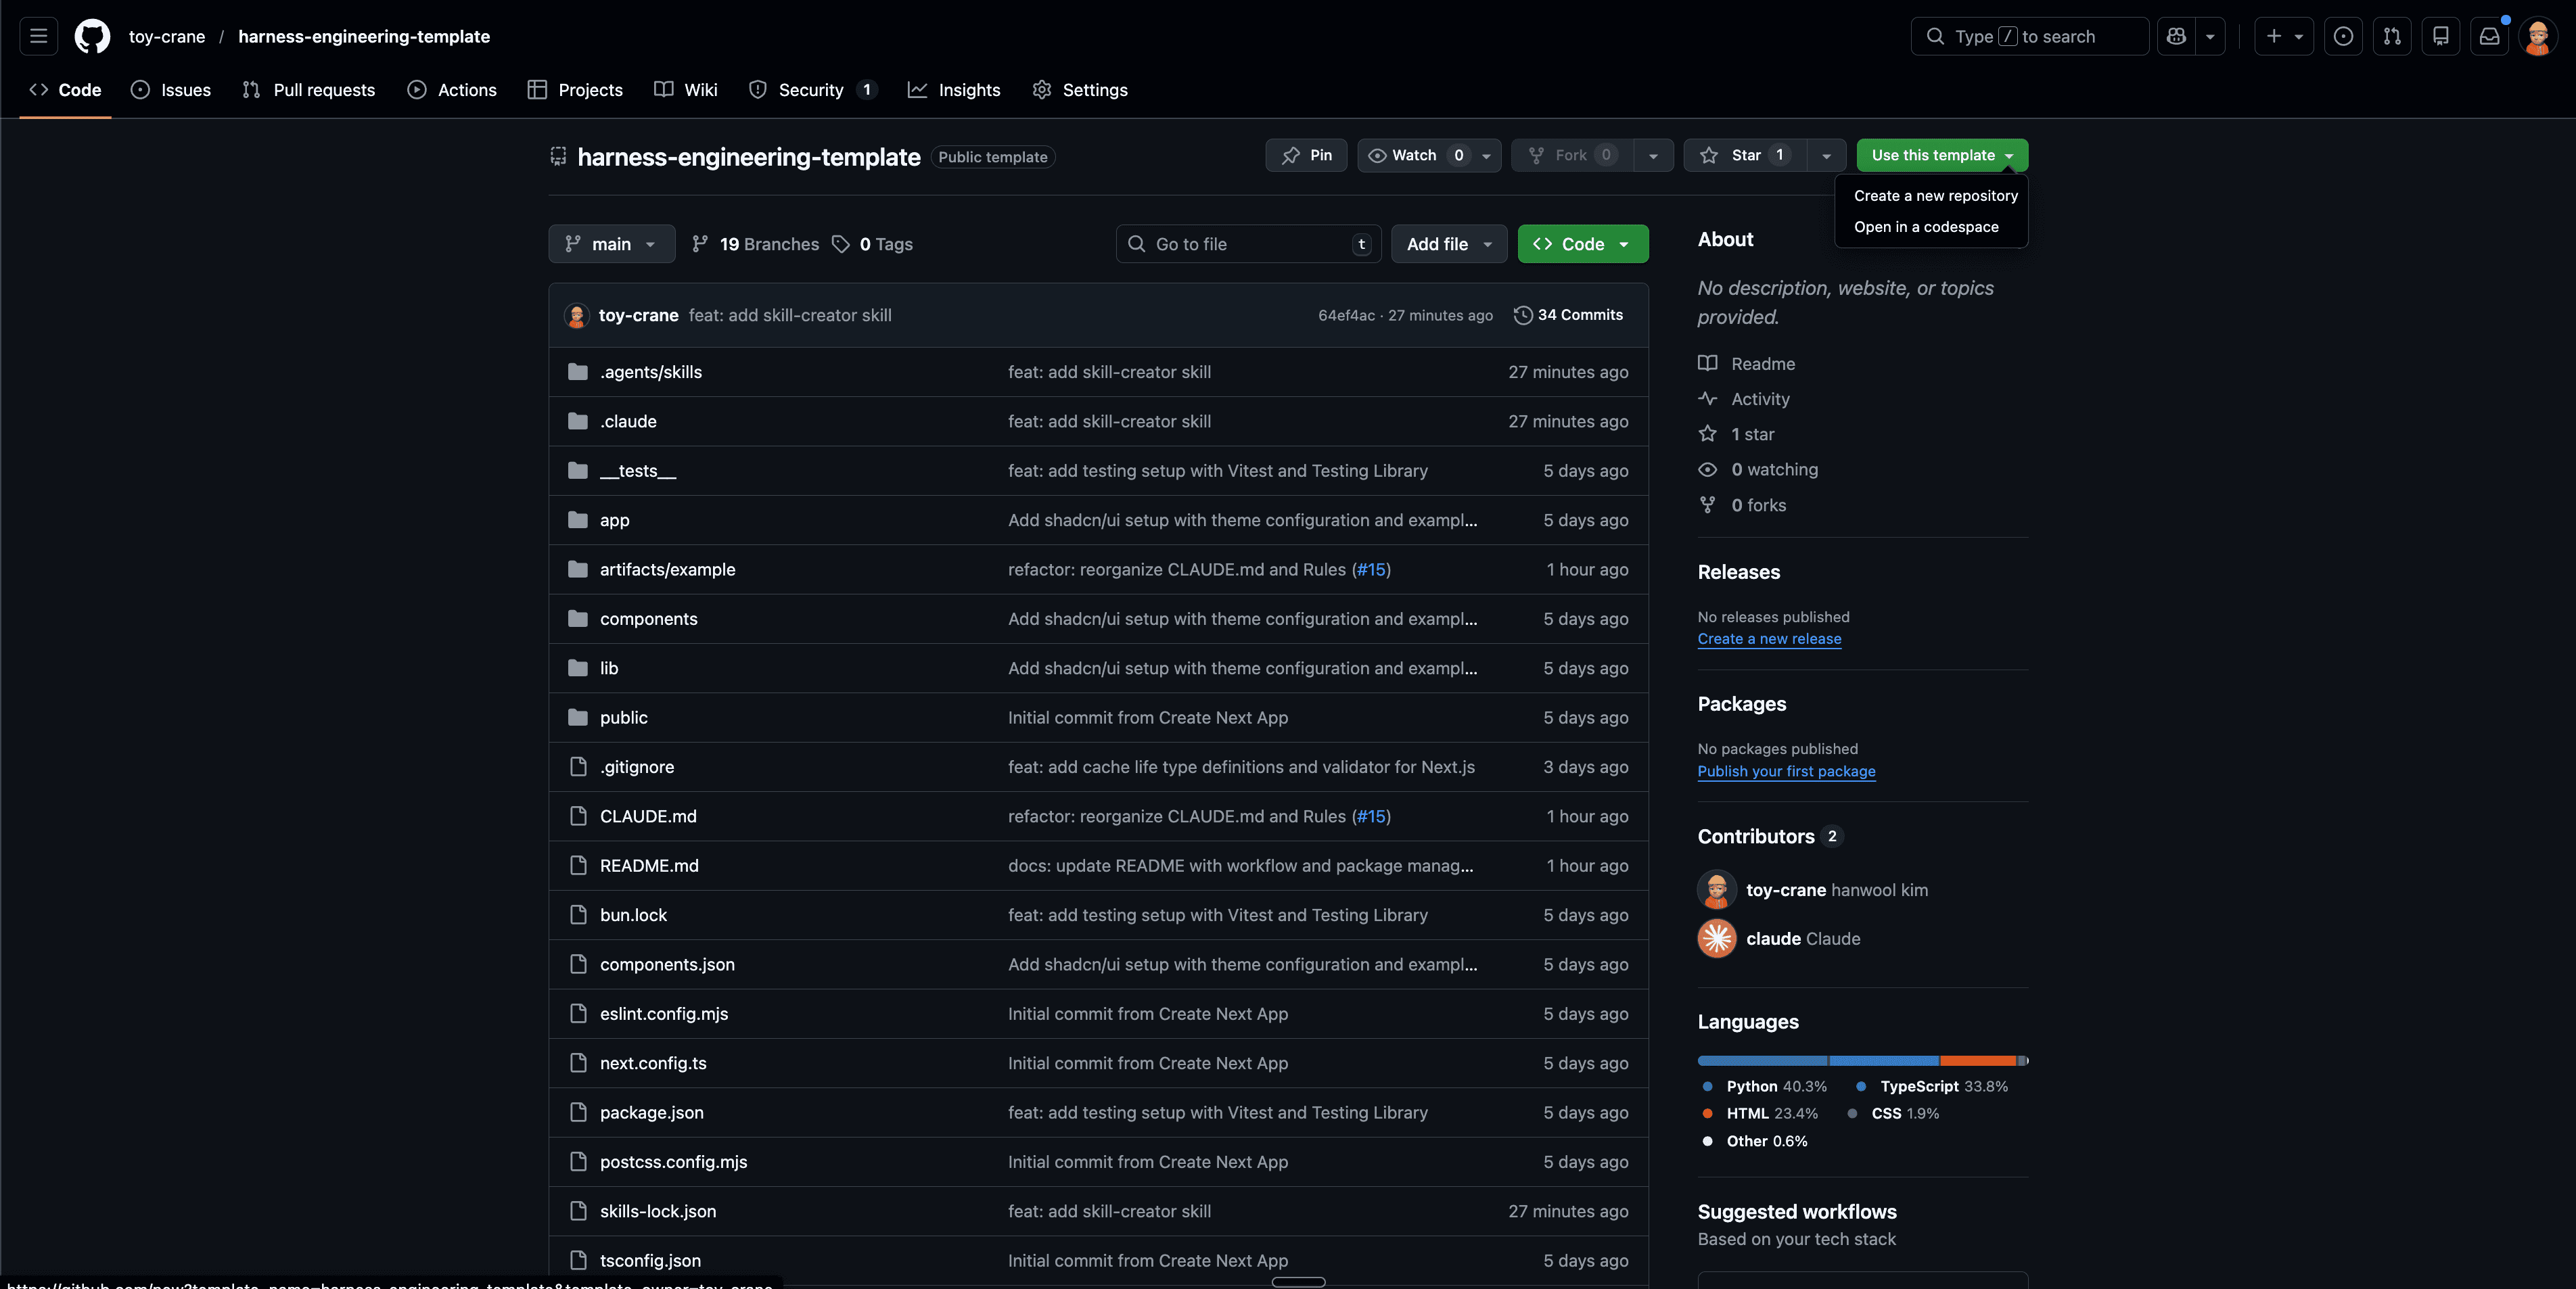Open the main branch selector dropdown
Viewport: 2576px width, 1289px height.
tap(611, 243)
